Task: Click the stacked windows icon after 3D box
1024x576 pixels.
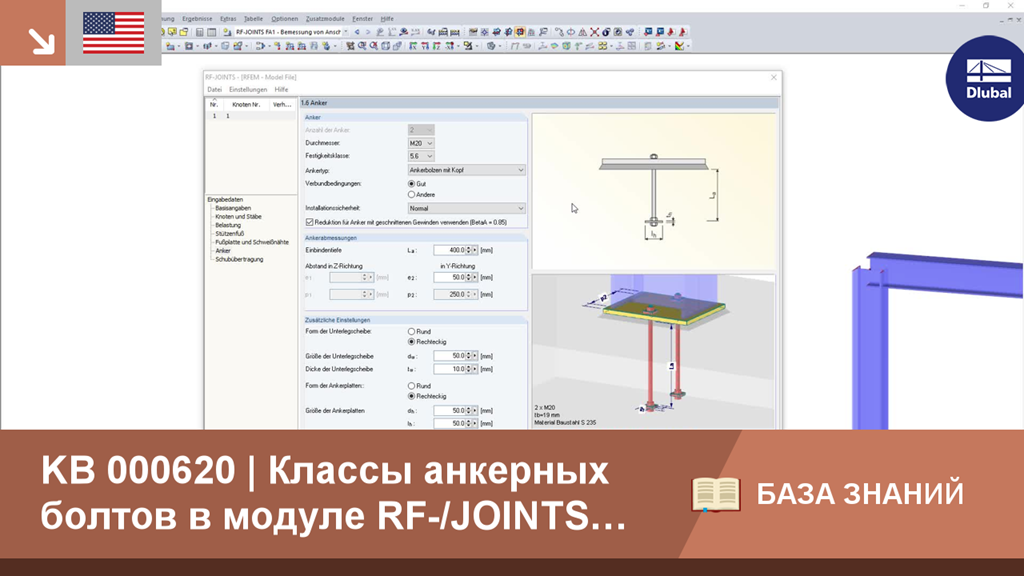Action: point(396,46)
